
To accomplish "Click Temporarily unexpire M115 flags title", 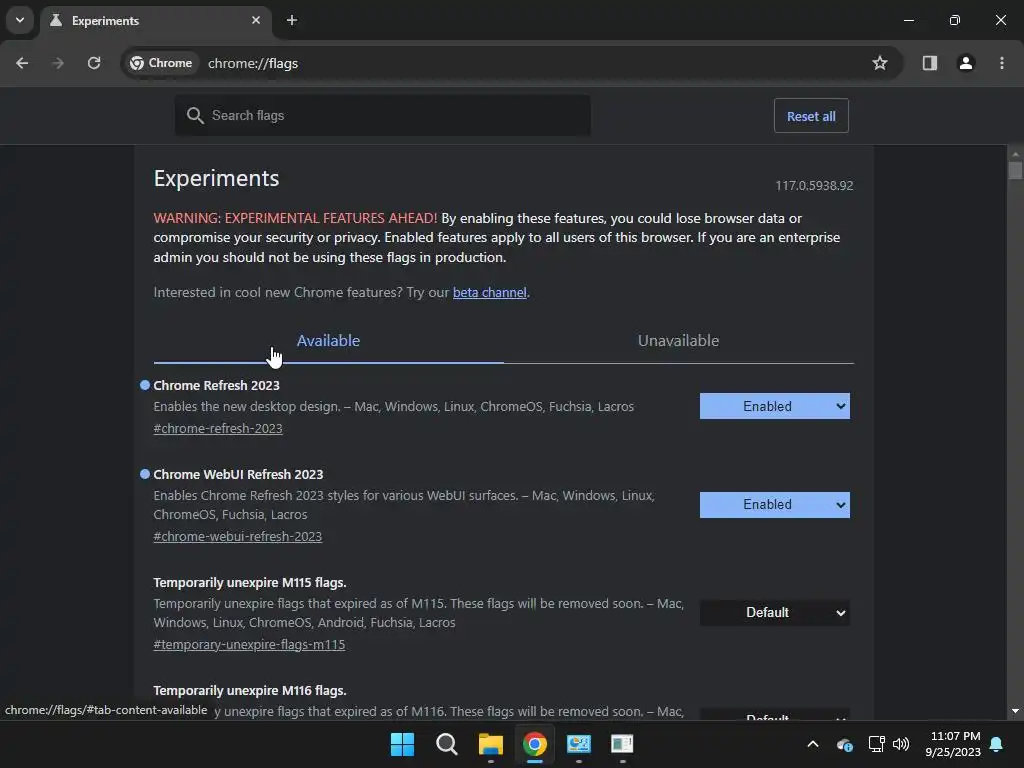I will (x=249, y=583).
